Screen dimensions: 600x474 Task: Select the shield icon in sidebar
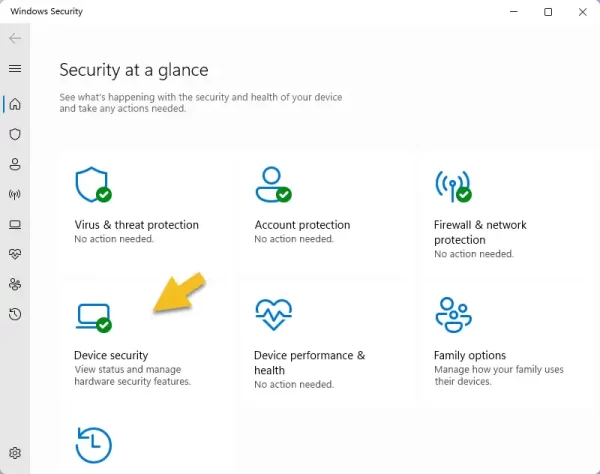[15, 134]
